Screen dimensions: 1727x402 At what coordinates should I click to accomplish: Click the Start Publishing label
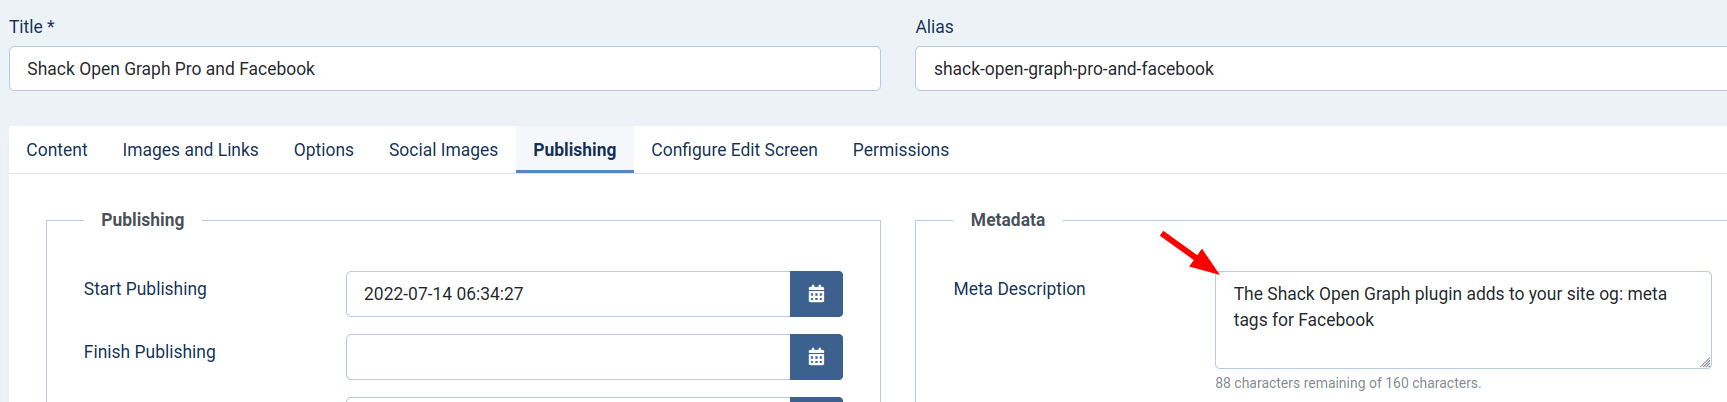145,289
